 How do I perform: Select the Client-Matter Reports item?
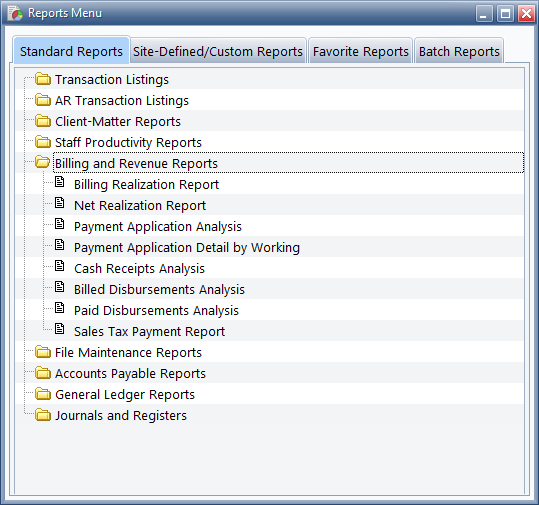click(118, 121)
